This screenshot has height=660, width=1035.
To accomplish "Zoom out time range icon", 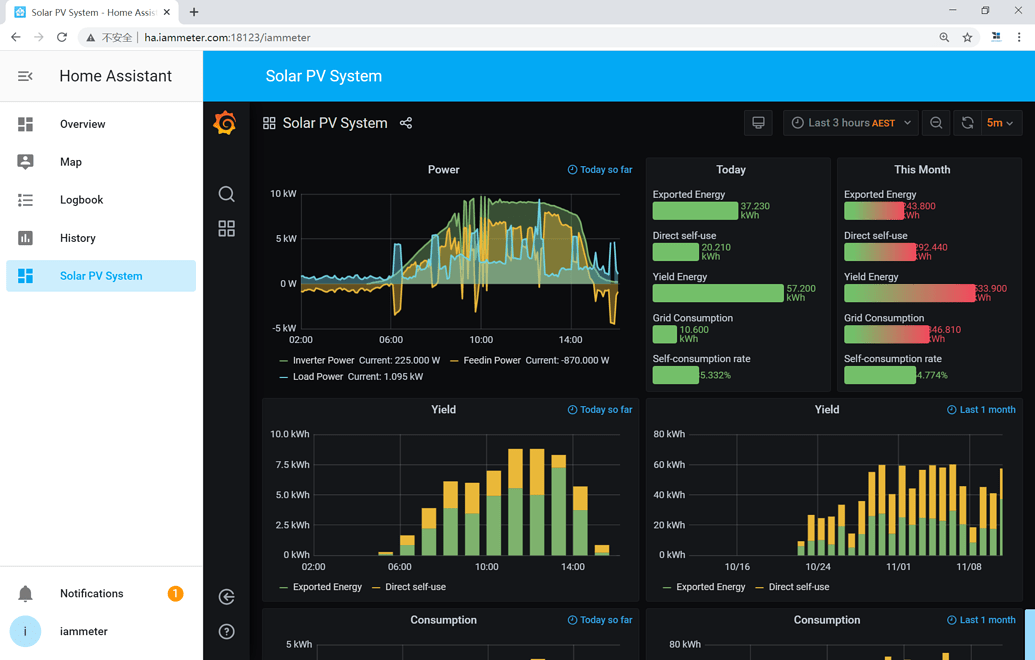I will tap(936, 123).
